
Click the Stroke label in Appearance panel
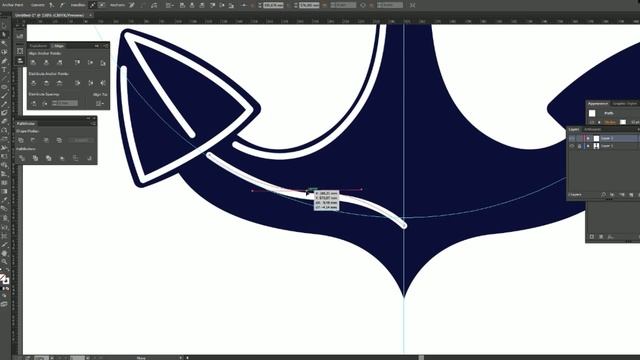click(610, 122)
